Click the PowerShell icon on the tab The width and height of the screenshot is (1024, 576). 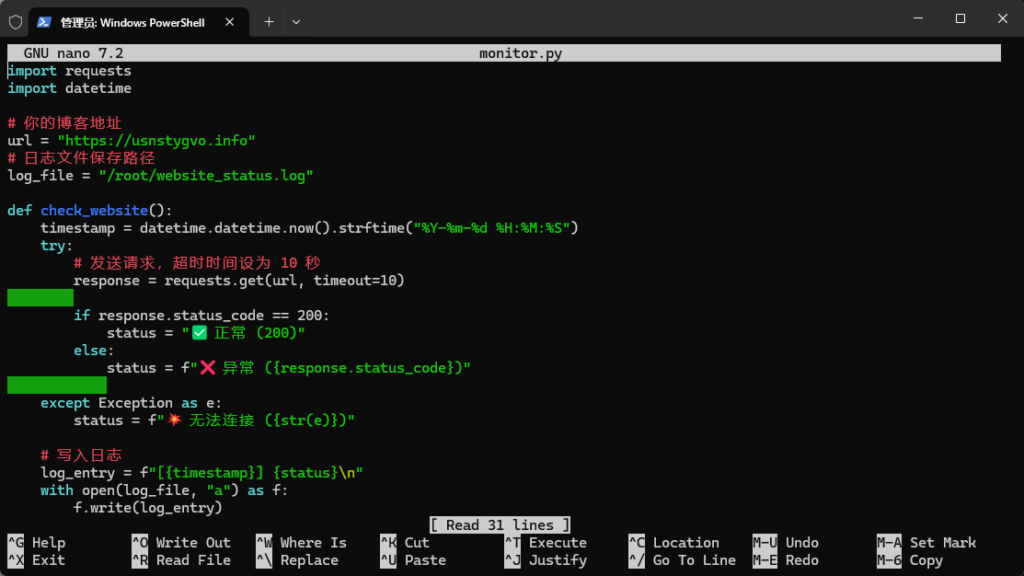(45, 22)
